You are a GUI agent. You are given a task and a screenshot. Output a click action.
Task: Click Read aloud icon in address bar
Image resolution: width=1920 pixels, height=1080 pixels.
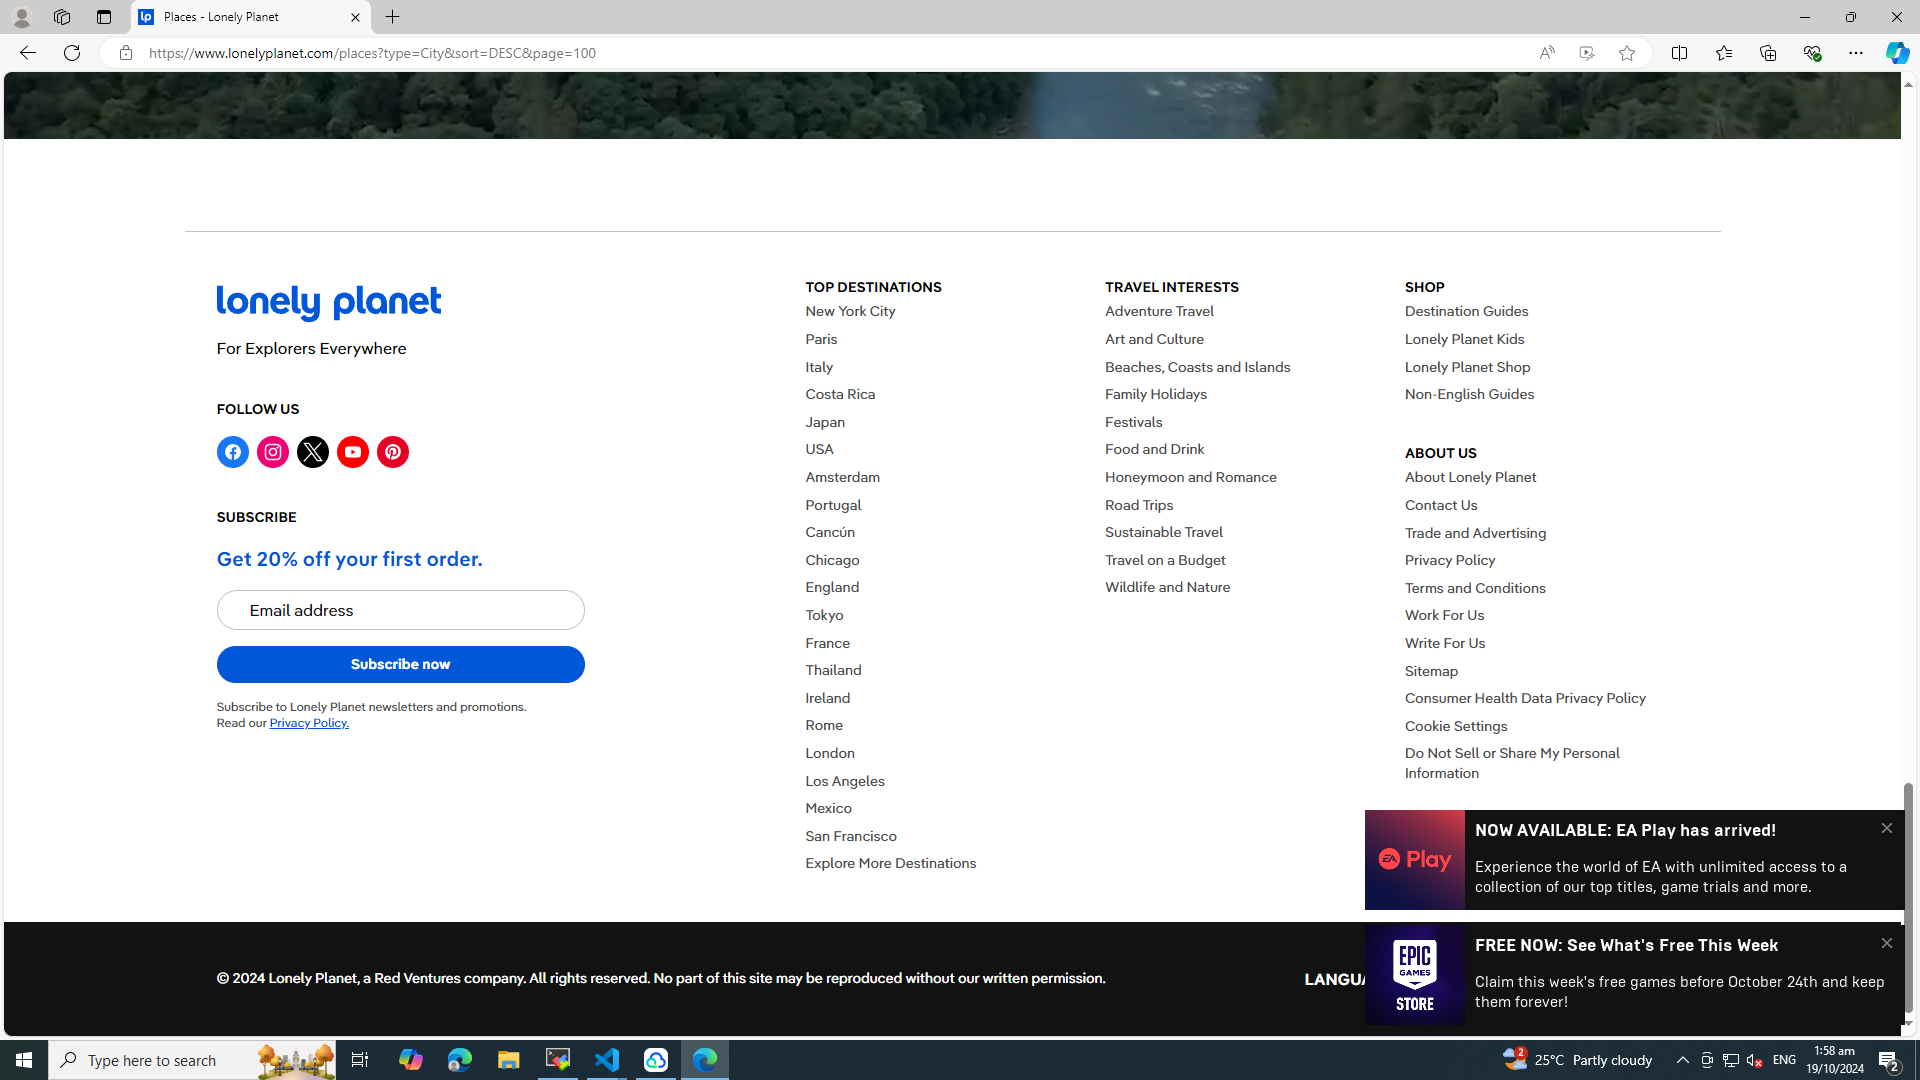tap(1546, 53)
